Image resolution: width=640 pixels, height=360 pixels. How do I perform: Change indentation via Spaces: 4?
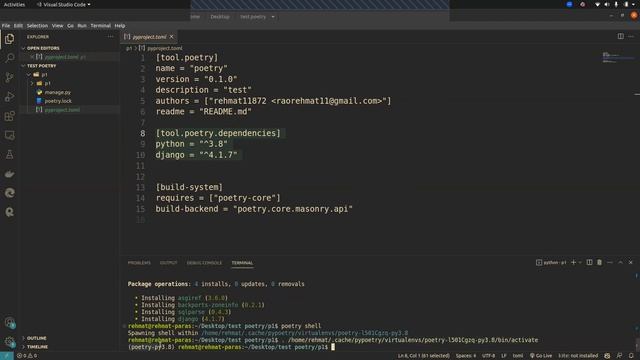[466, 356]
